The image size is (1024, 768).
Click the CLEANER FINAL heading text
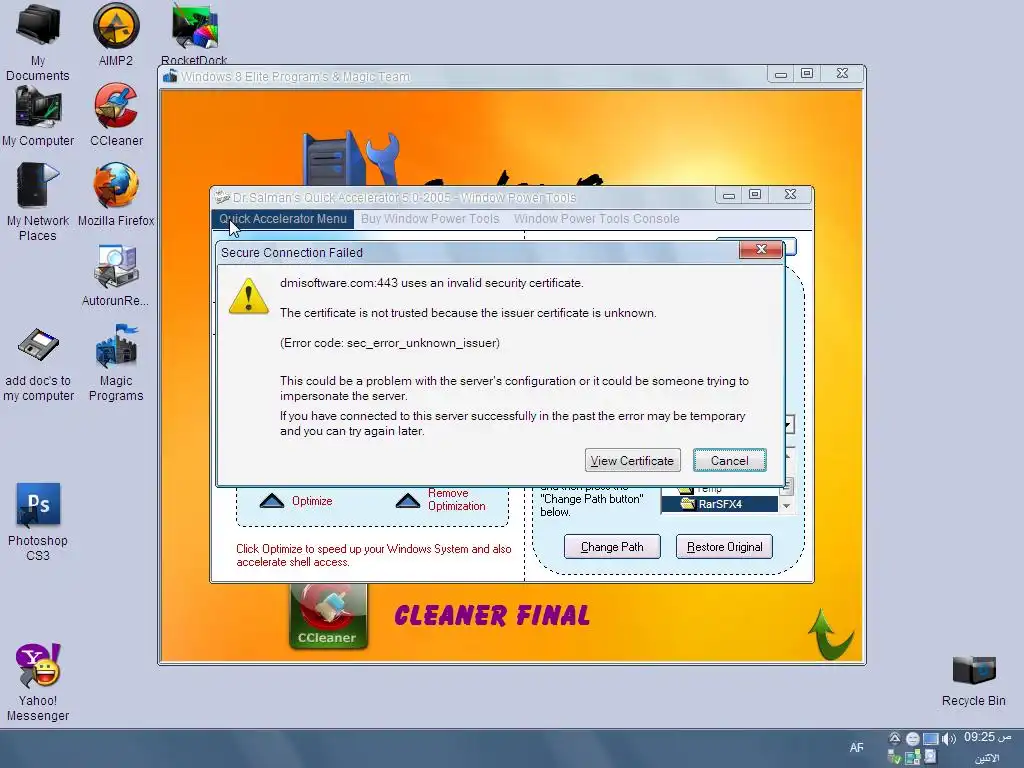pyautogui.click(x=492, y=615)
